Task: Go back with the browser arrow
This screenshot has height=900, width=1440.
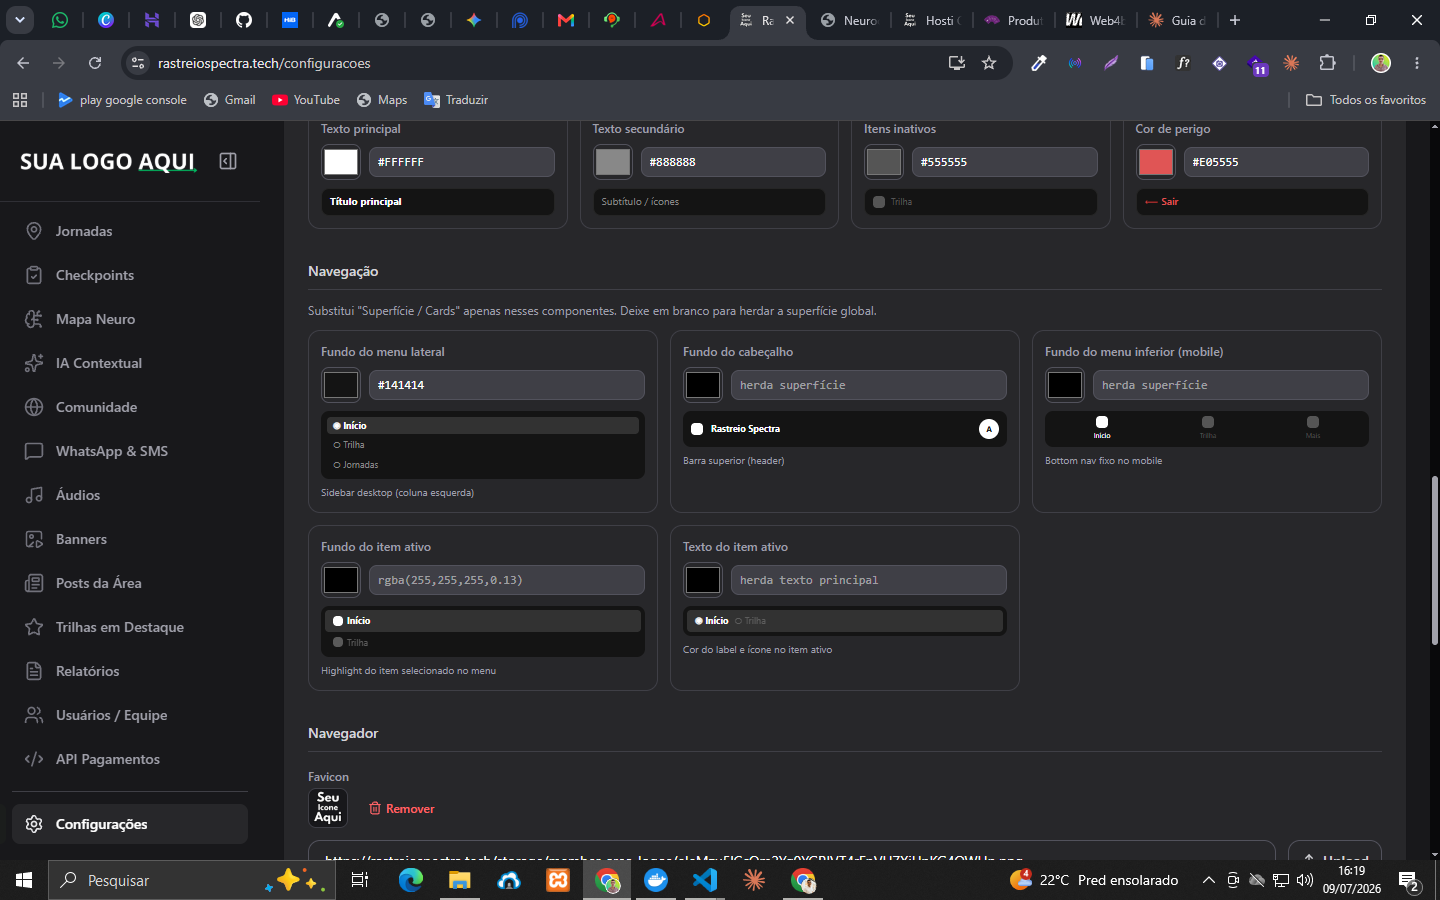Action: [x=23, y=63]
